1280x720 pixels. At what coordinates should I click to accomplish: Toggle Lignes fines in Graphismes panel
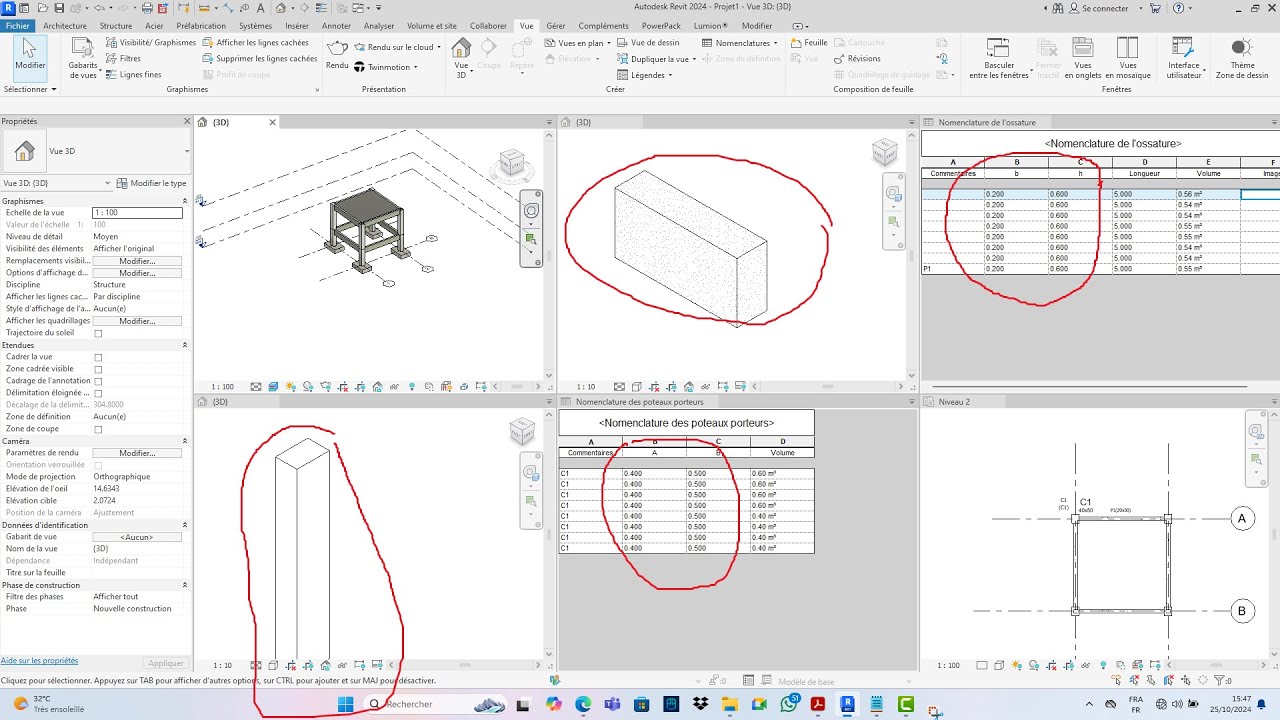click(134, 75)
